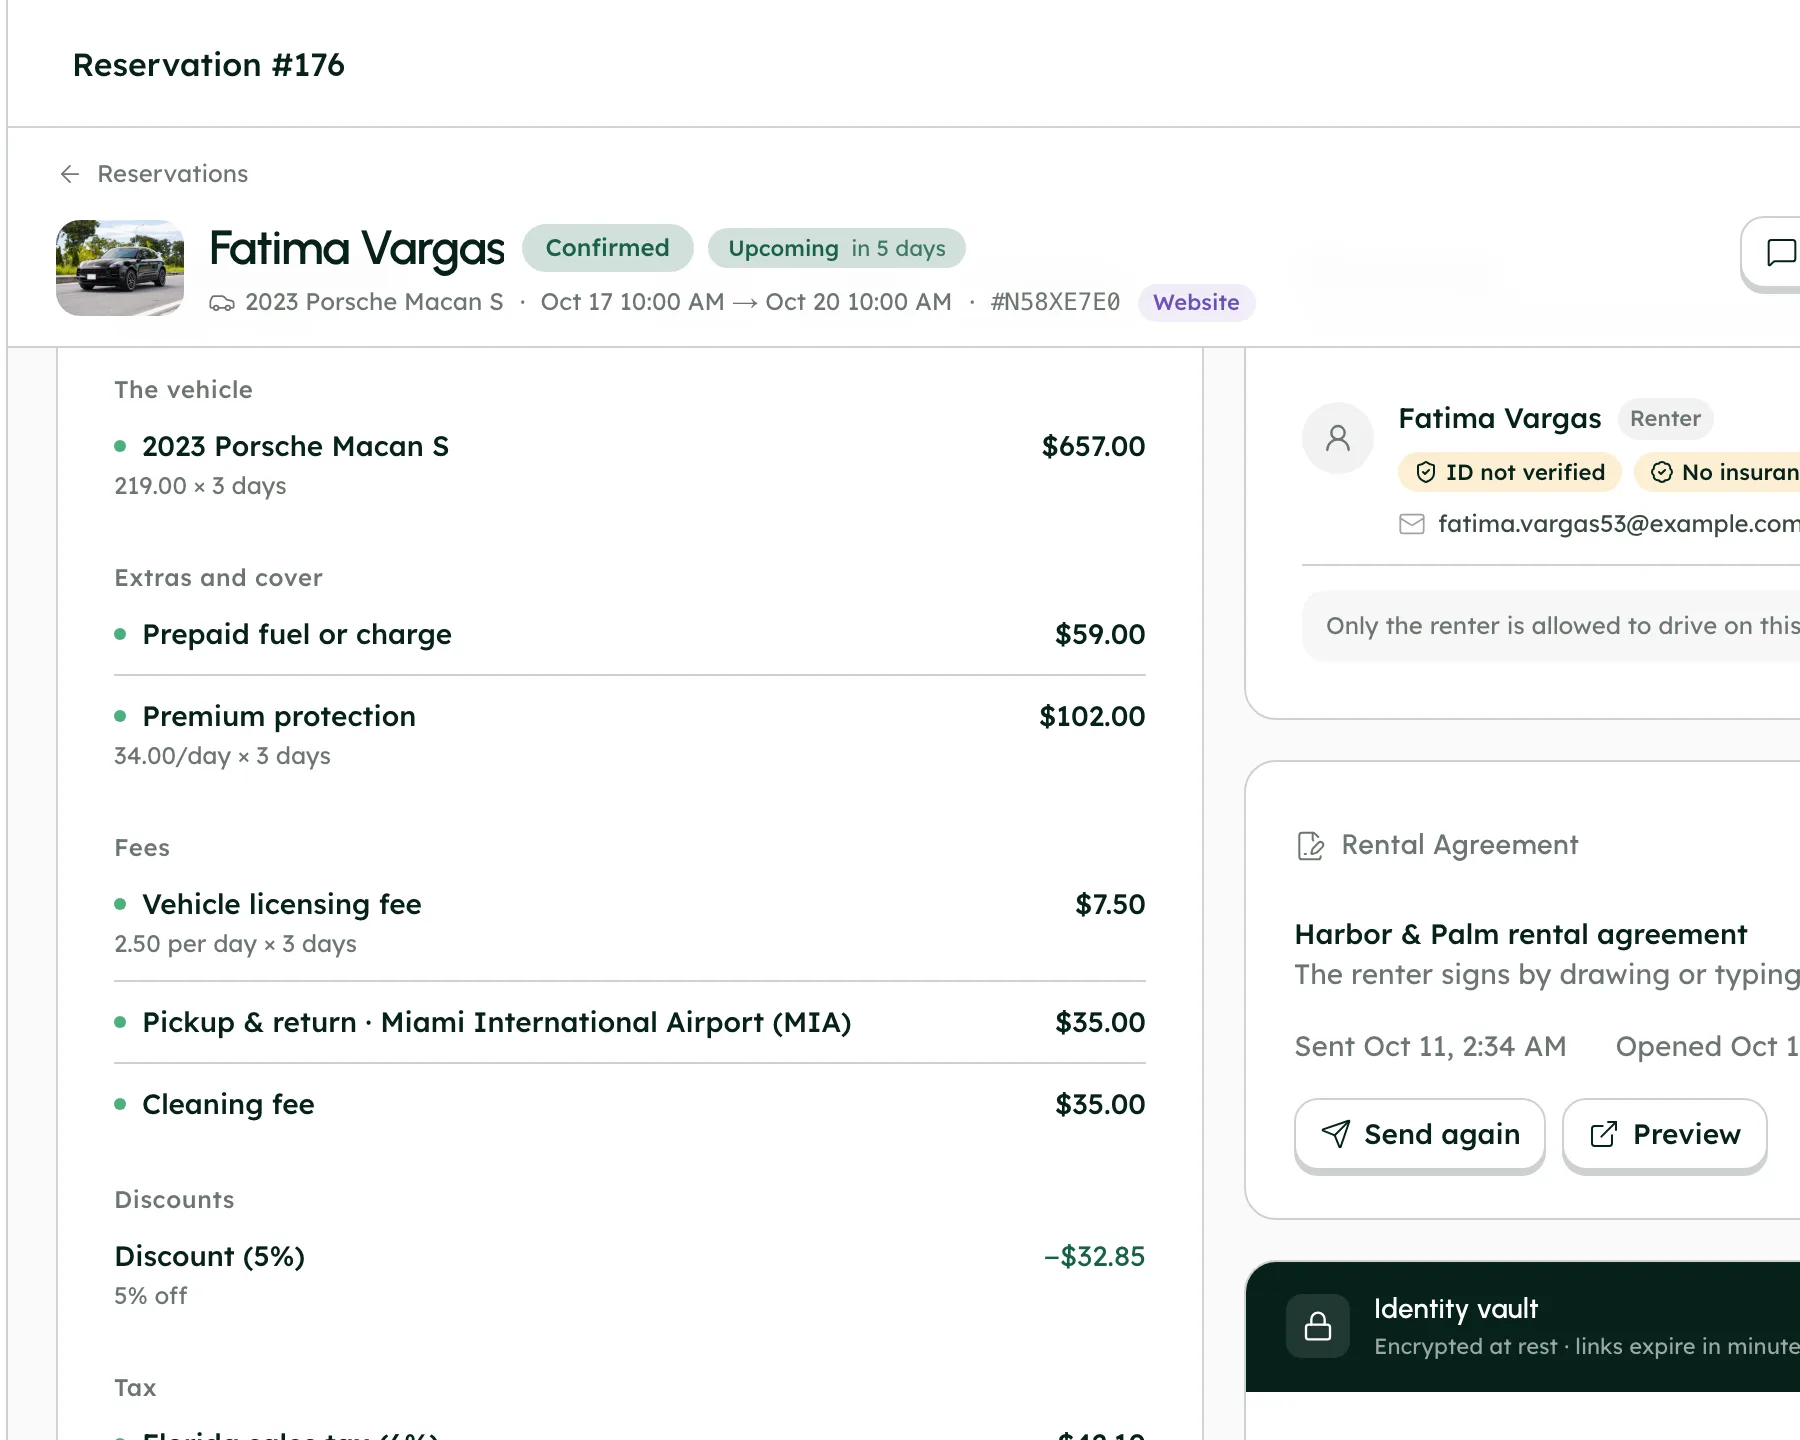This screenshot has height=1440, width=1800.
Task: Click the Sent Oct 11, 2:34 AM timestamp
Action: coord(1430,1046)
